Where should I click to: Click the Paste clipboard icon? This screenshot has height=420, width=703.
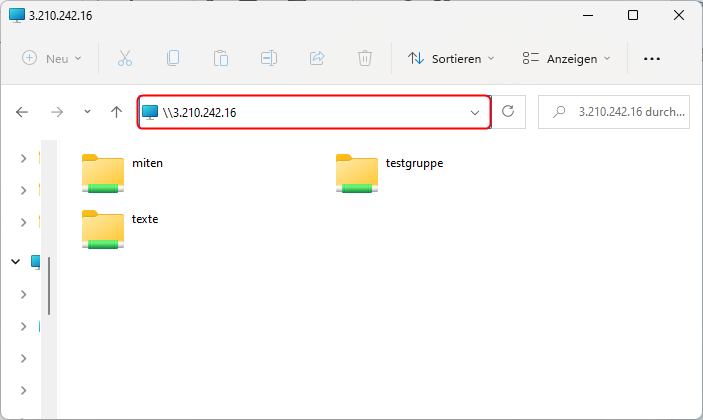pos(221,59)
